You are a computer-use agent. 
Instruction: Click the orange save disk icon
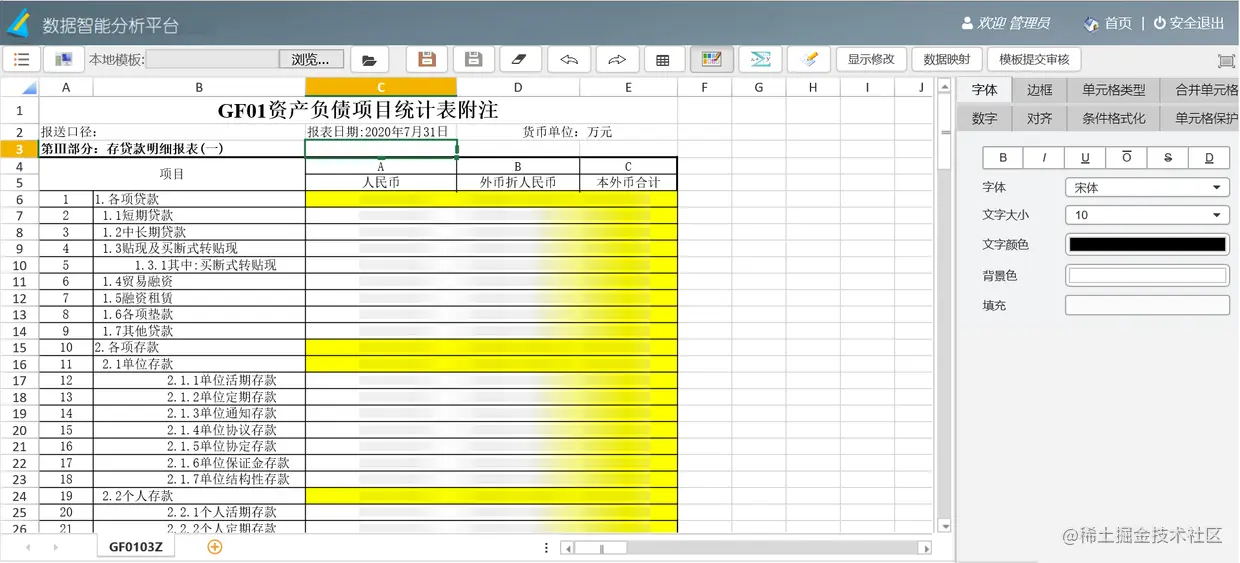coord(427,60)
